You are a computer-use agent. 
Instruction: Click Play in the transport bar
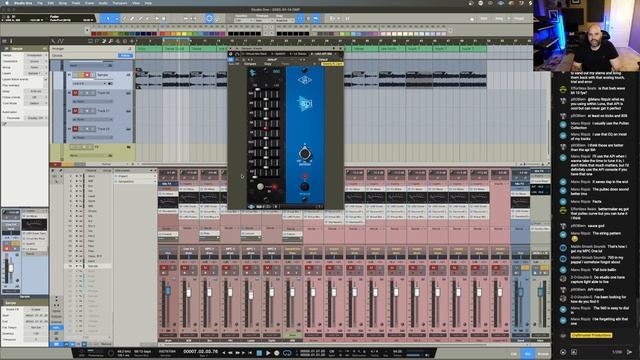point(268,353)
